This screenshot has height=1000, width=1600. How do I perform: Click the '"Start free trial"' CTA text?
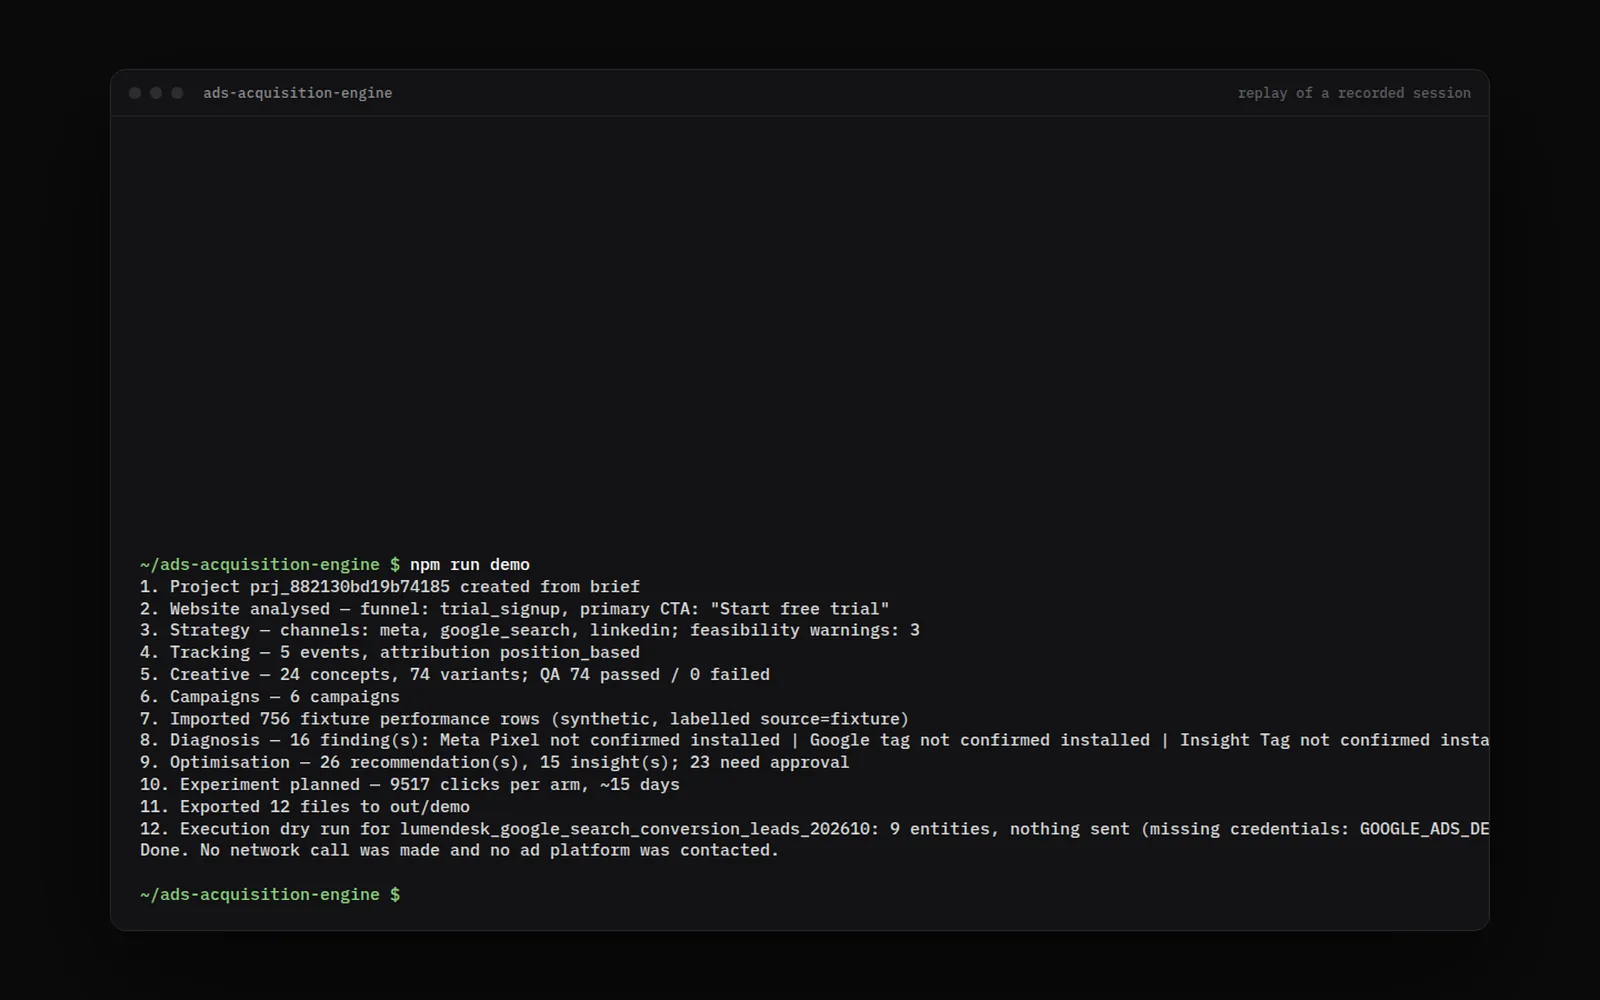(800, 609)
